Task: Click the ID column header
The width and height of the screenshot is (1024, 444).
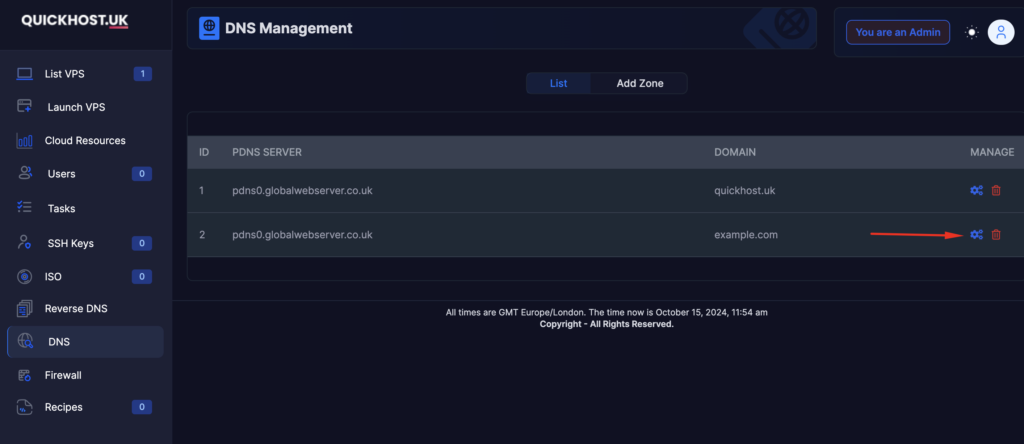Action: coord(204,152)
